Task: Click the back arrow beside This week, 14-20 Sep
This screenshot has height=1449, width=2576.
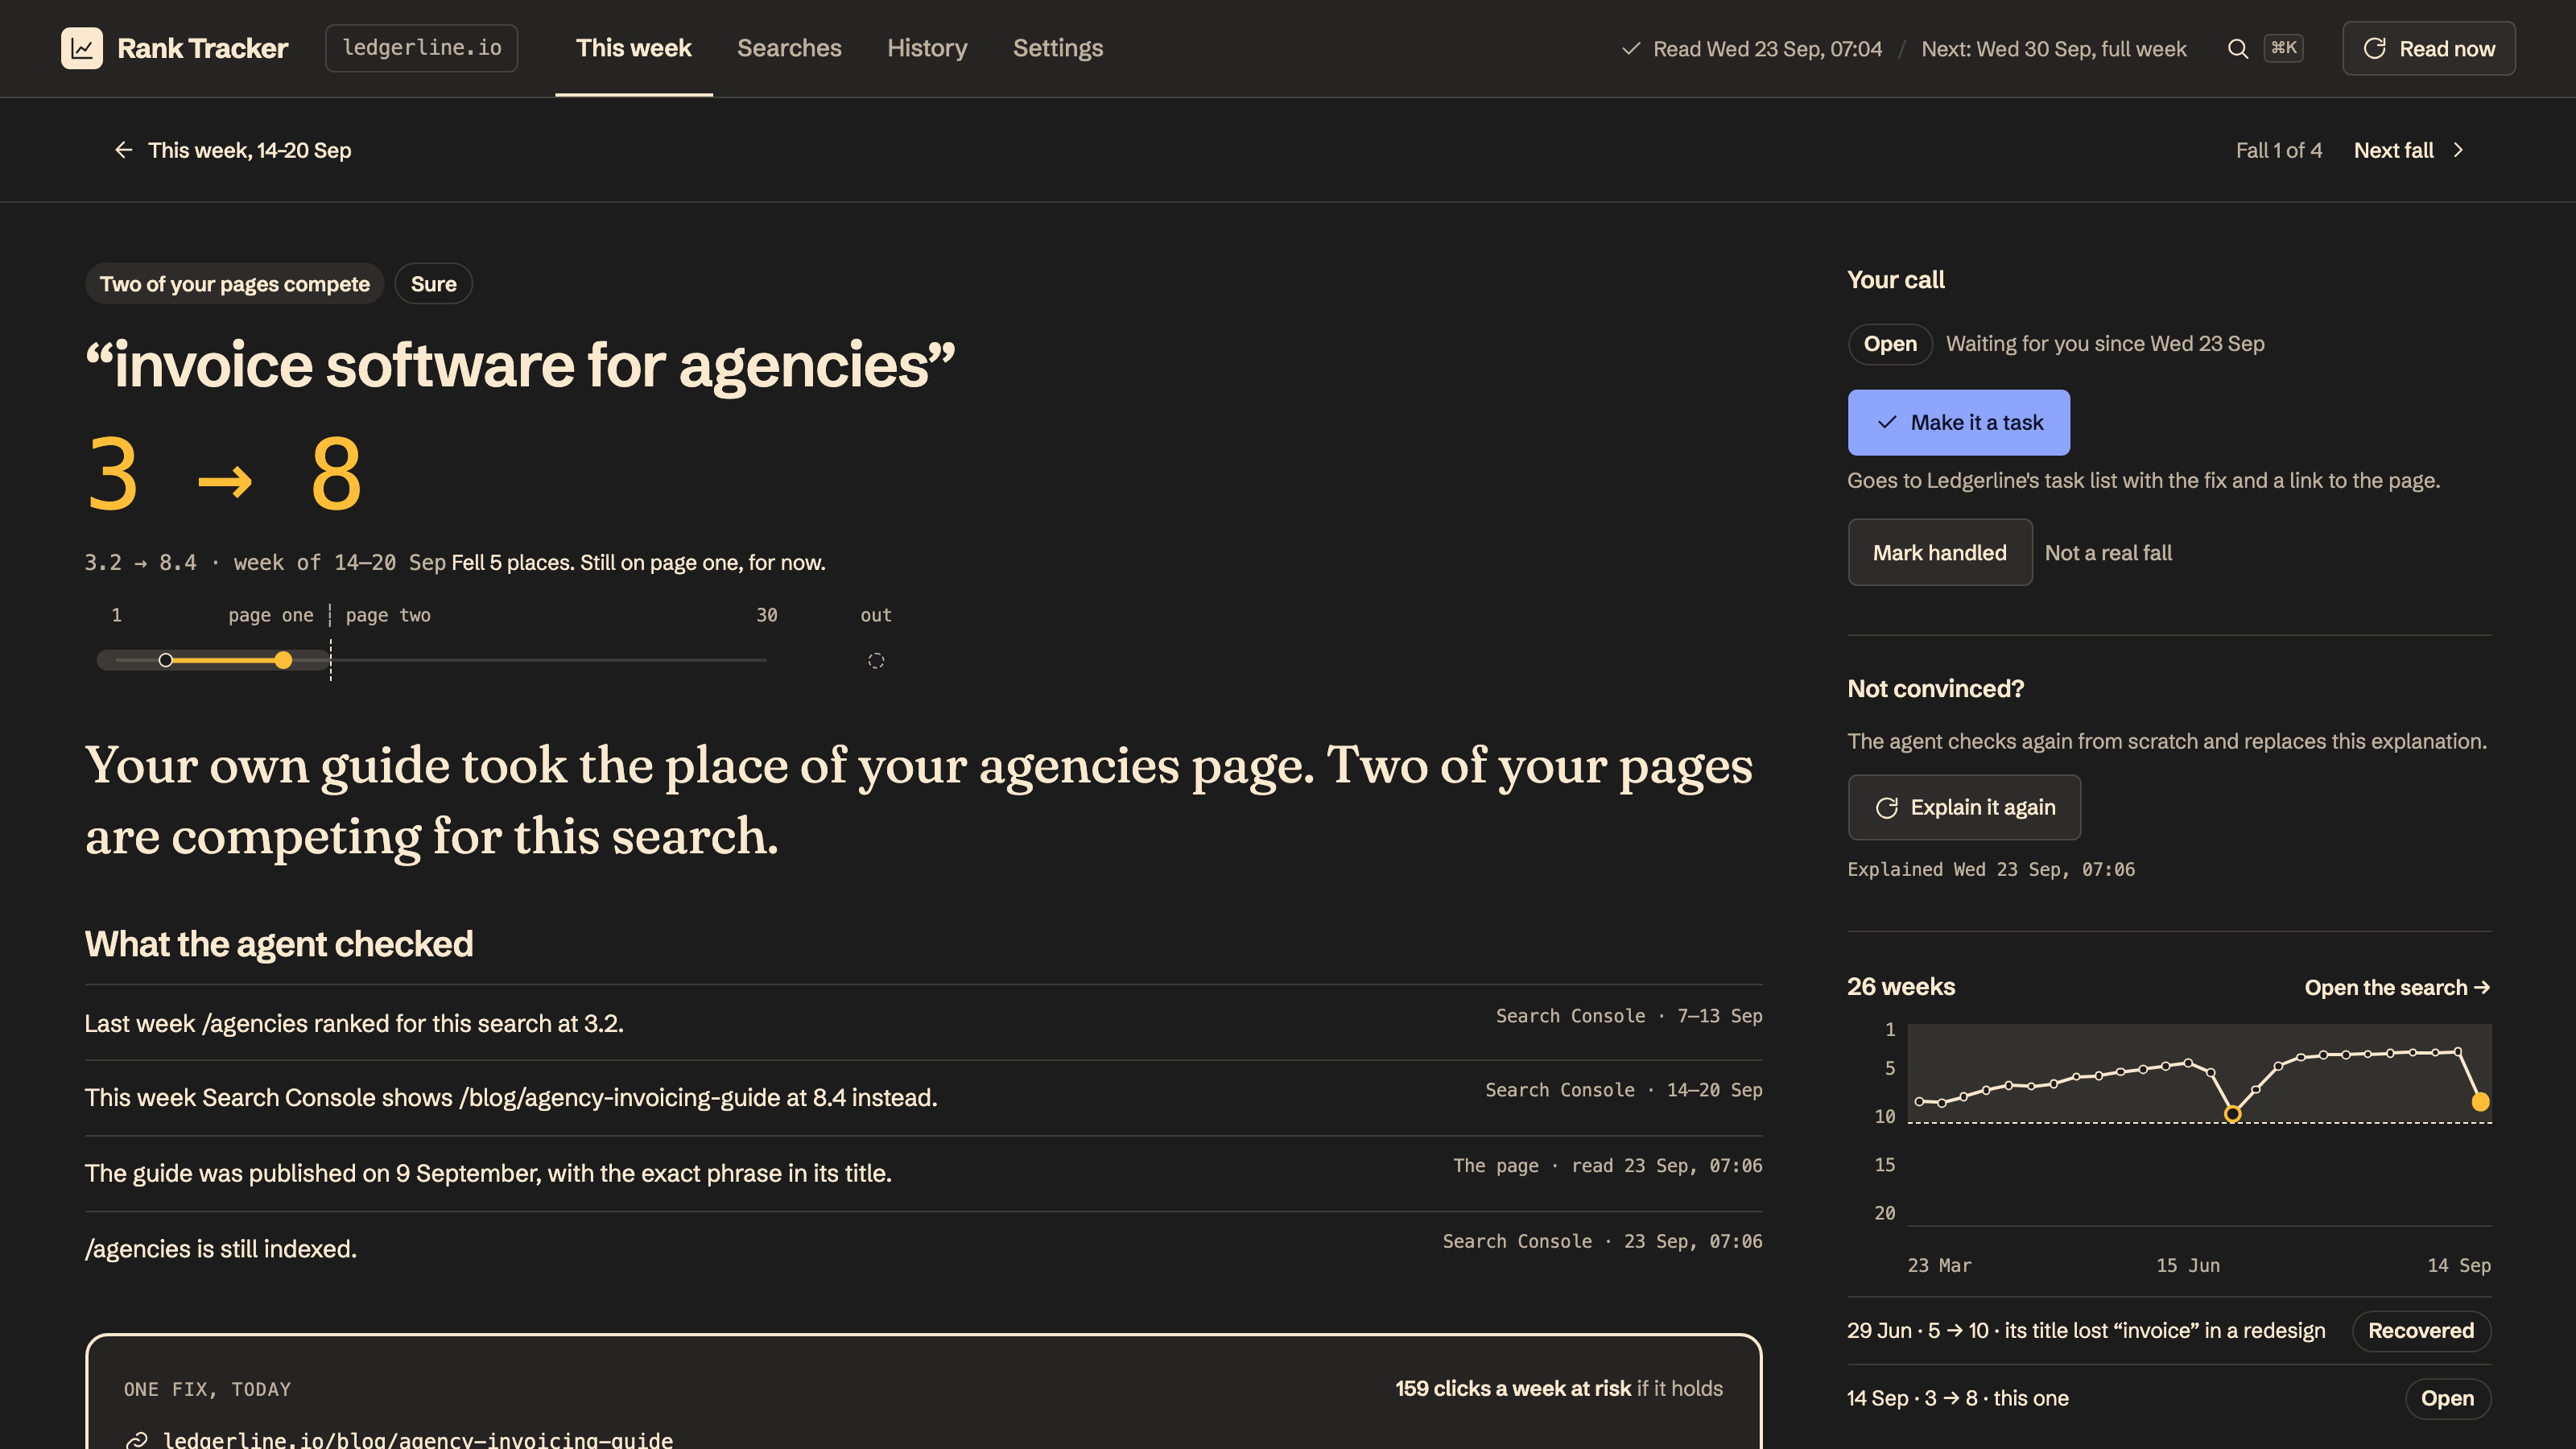Action: pos(124,150)
